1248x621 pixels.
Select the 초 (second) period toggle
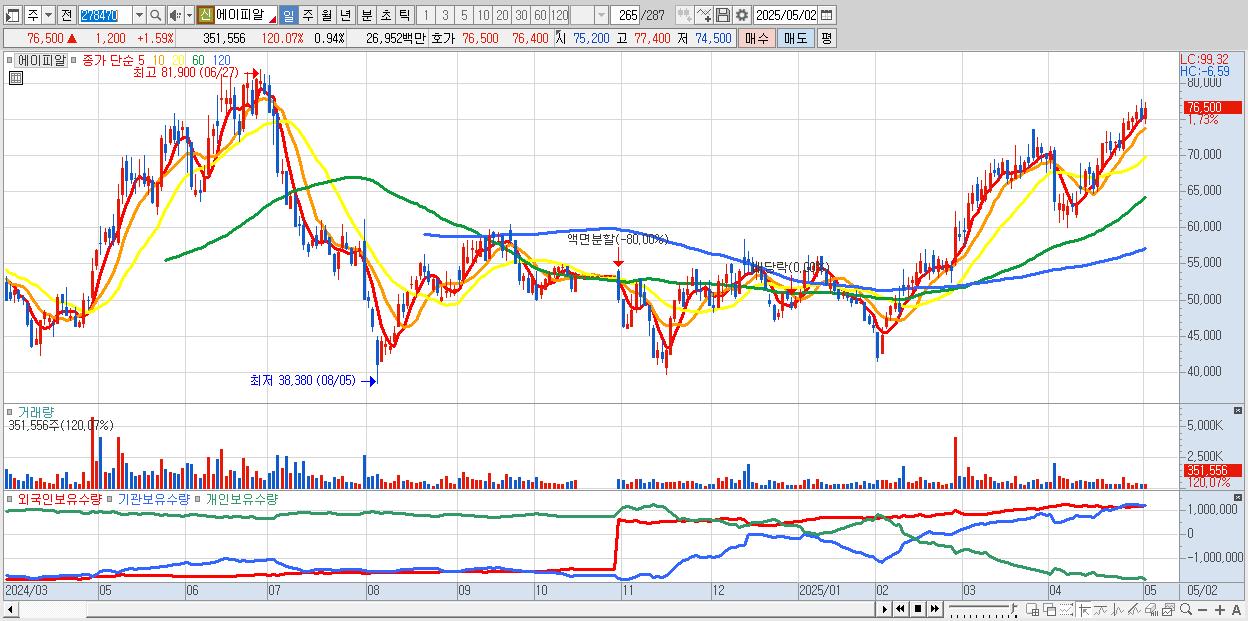click(385, 15)
